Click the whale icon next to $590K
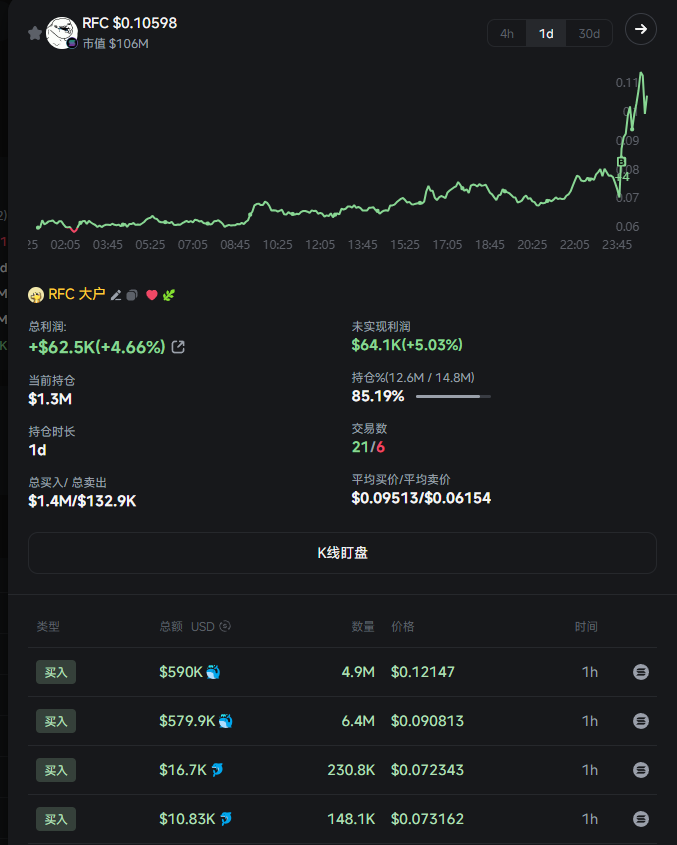Viewport: 677px width, 845px height. [213, 672]
